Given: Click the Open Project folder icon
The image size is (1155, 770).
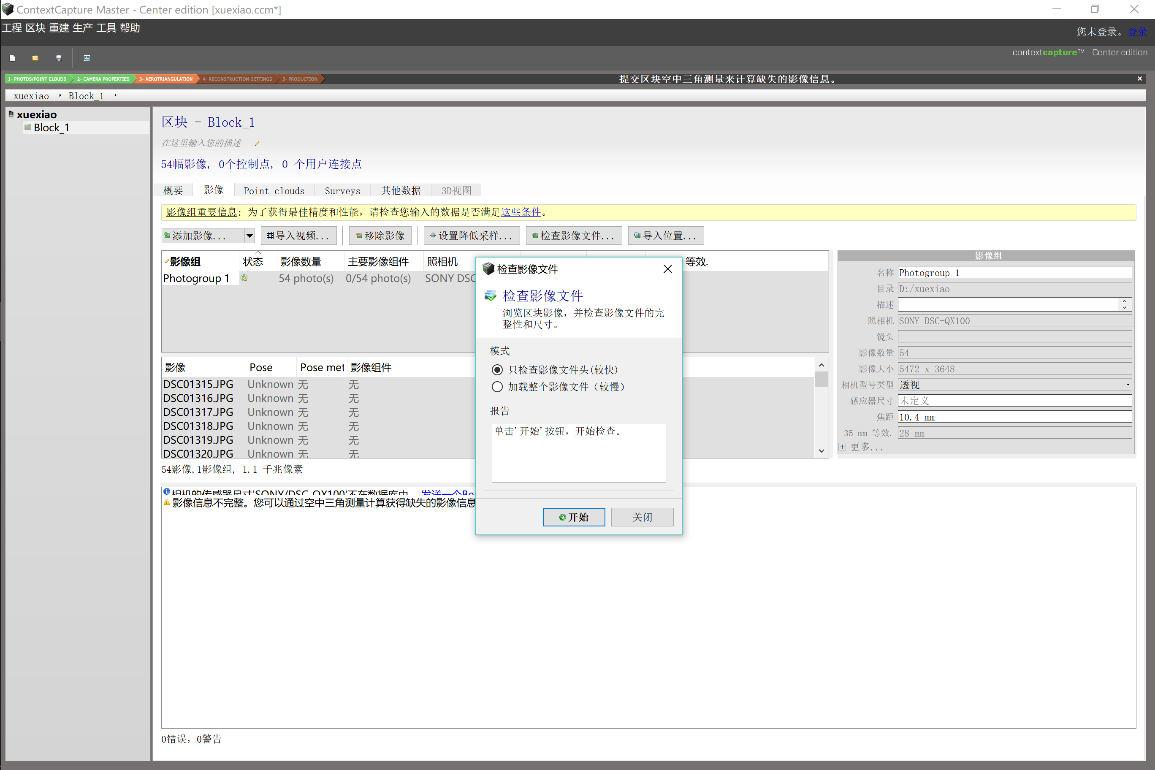Looking at the screenshot, I should click(35, 58).
